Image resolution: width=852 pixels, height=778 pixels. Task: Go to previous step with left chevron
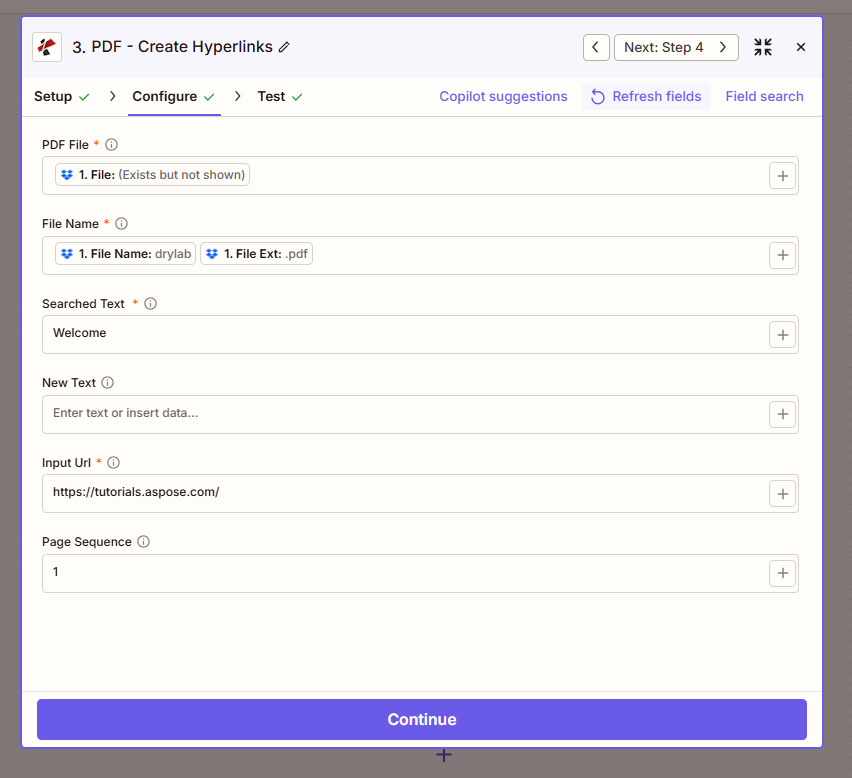point(596,47)
